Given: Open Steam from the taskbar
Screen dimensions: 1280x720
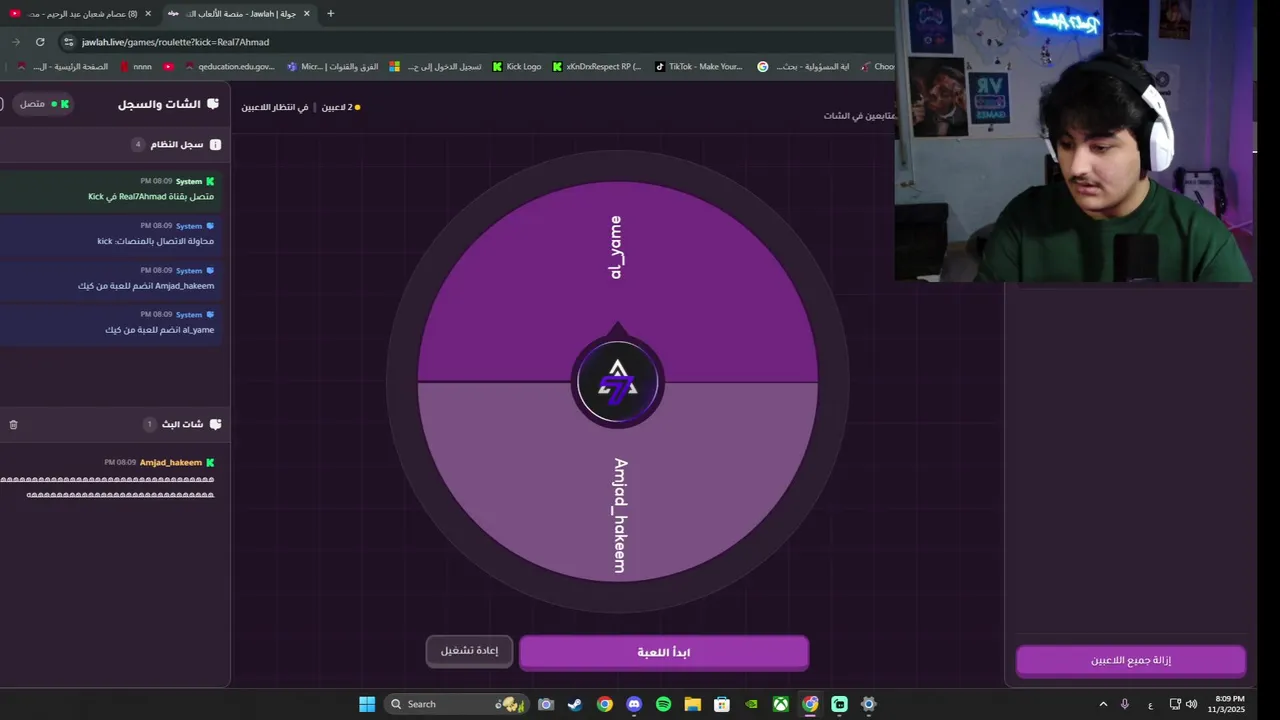Looking at the screenshot, I should click(x=575, y=704).
